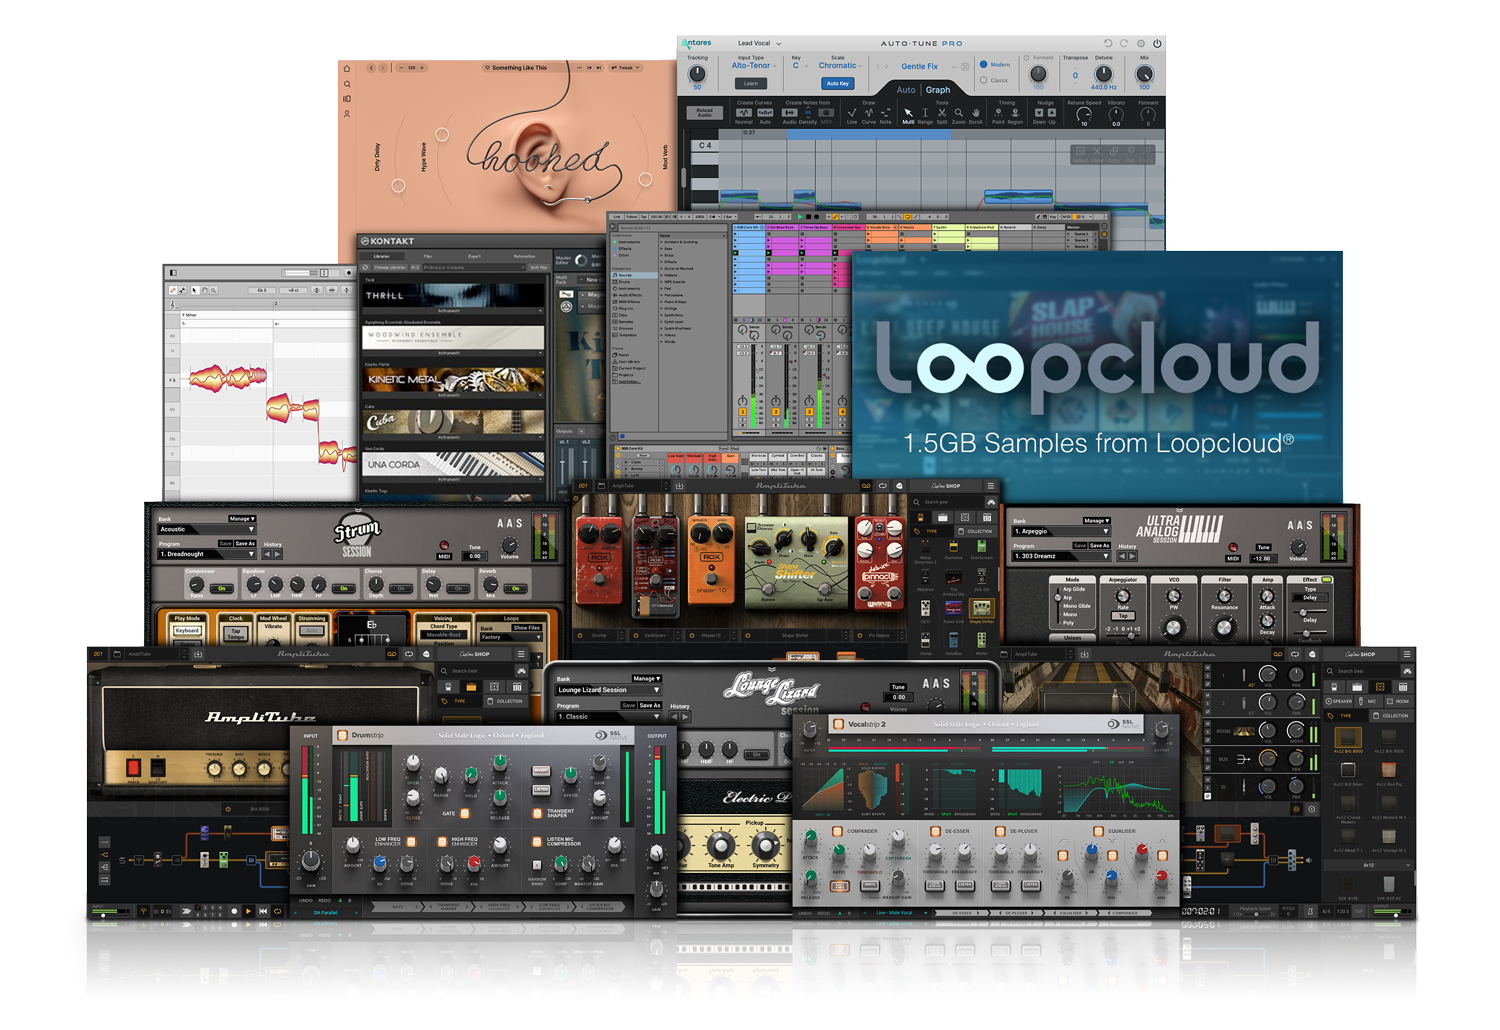Open the Libraries tab in Kontakt

tap(382, 256)
